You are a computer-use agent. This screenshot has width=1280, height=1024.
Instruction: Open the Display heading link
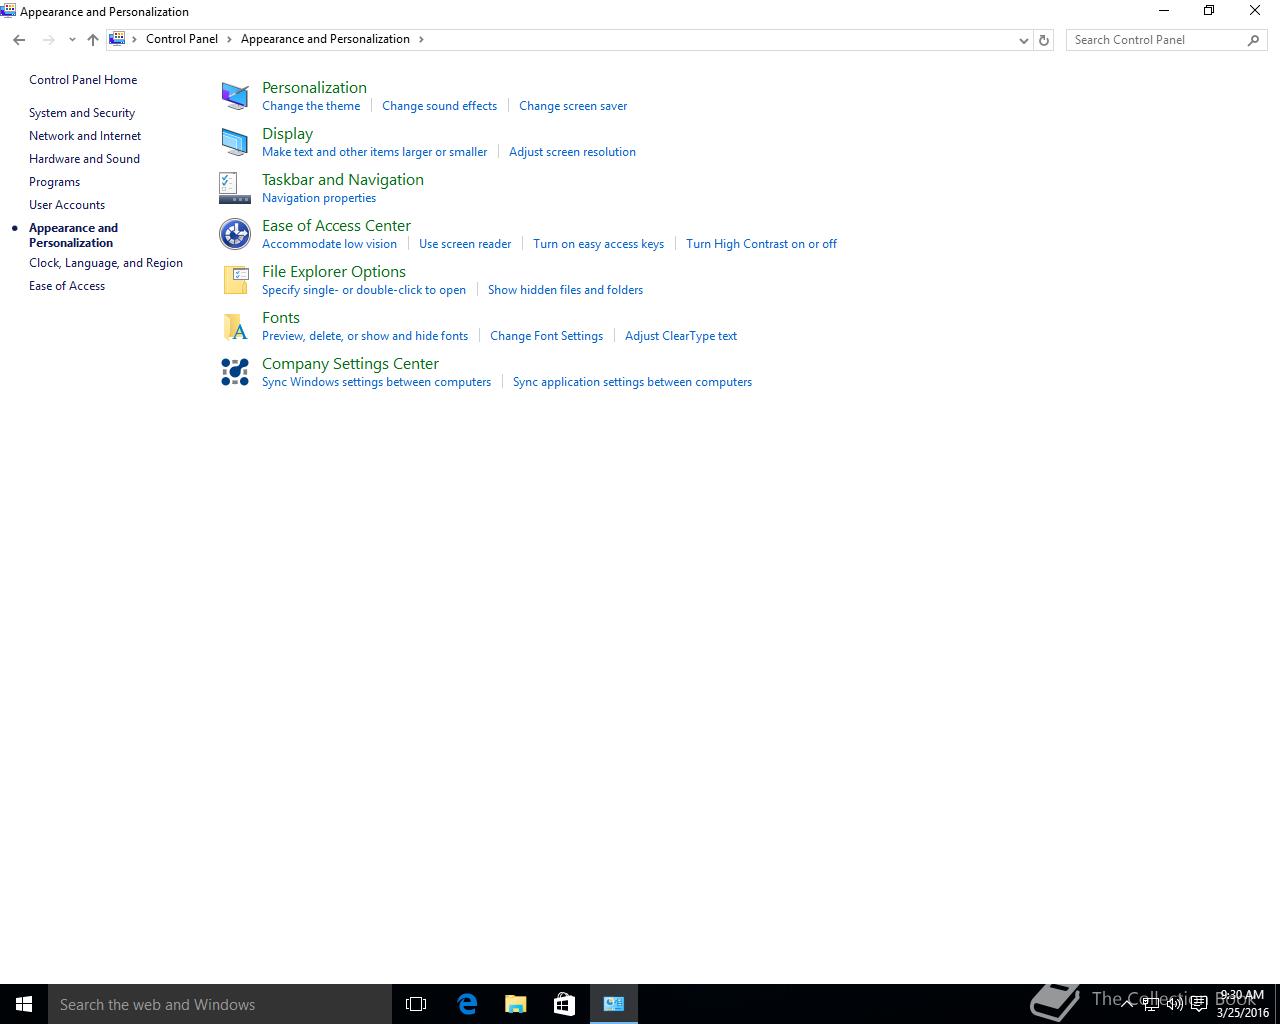pyautogui.click(x=287, y=134)
